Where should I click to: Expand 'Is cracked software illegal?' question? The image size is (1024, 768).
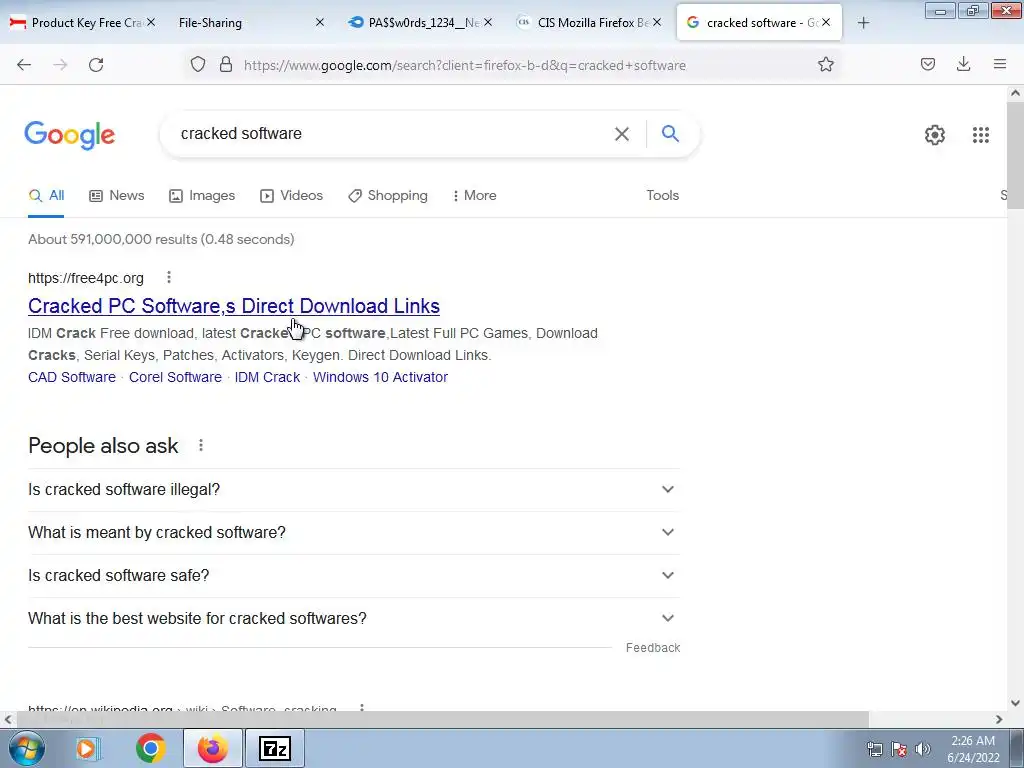coord(354,490)
